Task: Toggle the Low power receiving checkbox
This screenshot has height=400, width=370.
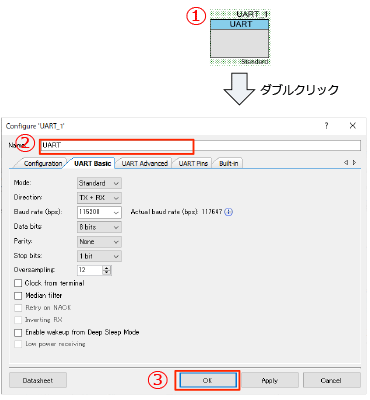Action: tap(18, 344)
